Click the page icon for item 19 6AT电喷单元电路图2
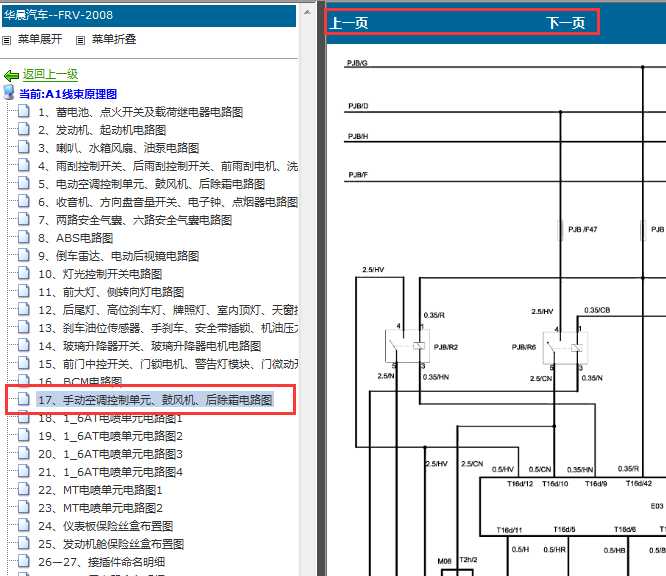 coord(24,435)
